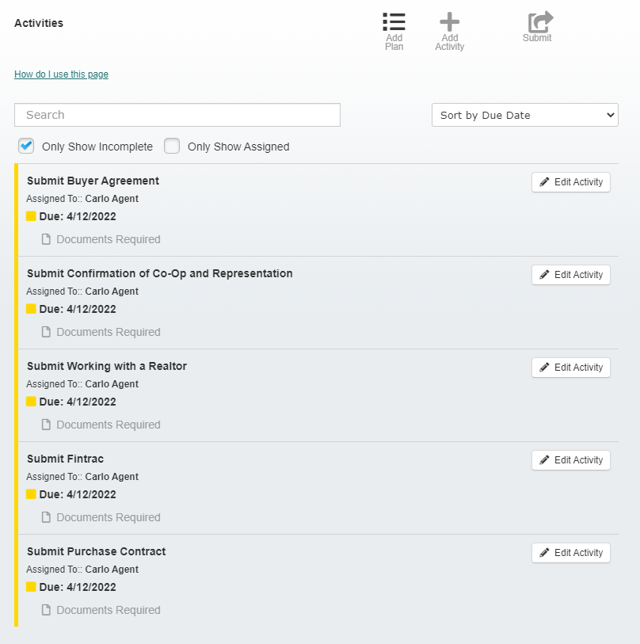
Task: Click the Submit share icon
Action: click(x=540, y=22)
